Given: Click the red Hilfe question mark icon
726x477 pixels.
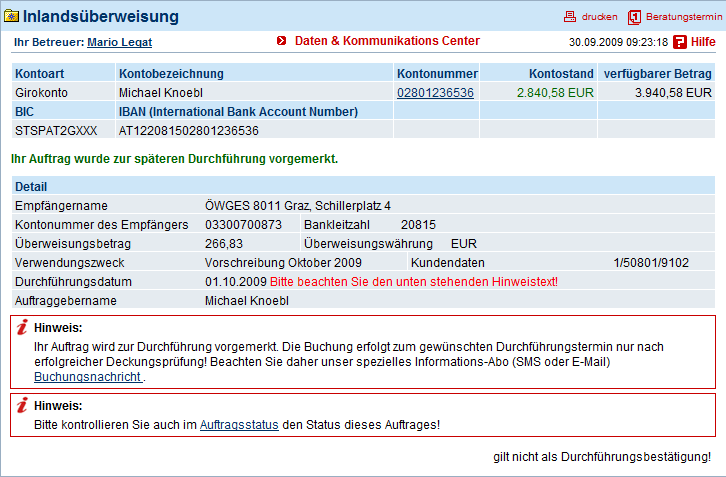Looking at the screenshot, I should pyautogui.click(x=680, y=42).
